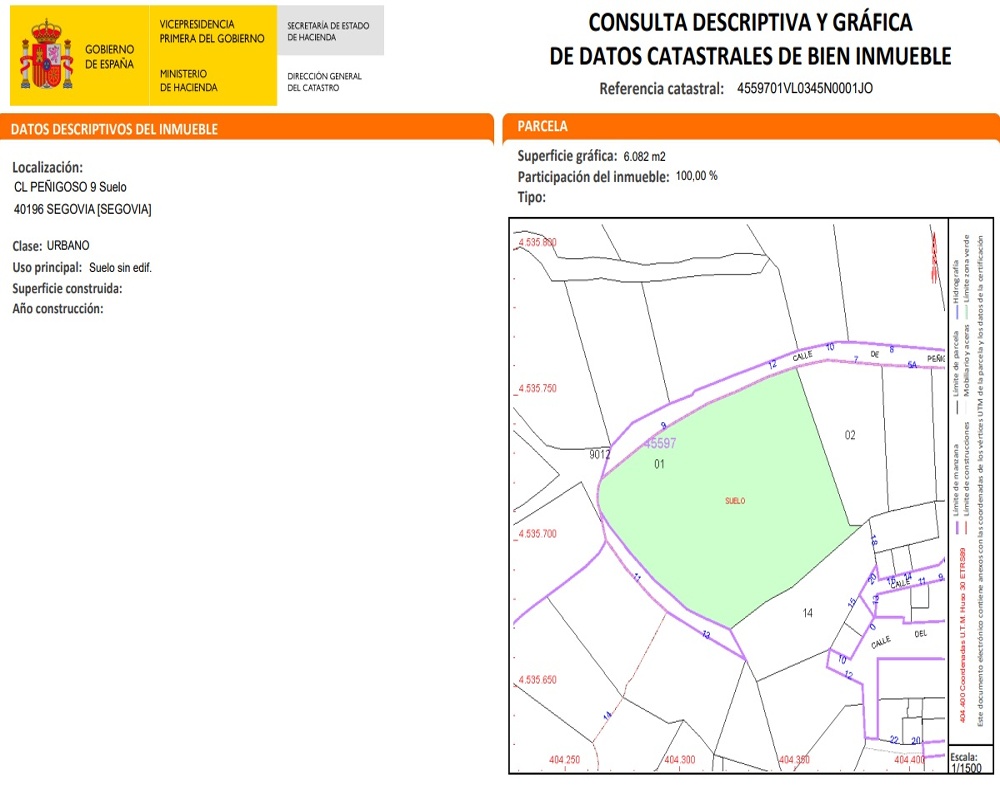Click the PARCELA section header
Viewport: 1000px width, 800px height.
[543, 127]
